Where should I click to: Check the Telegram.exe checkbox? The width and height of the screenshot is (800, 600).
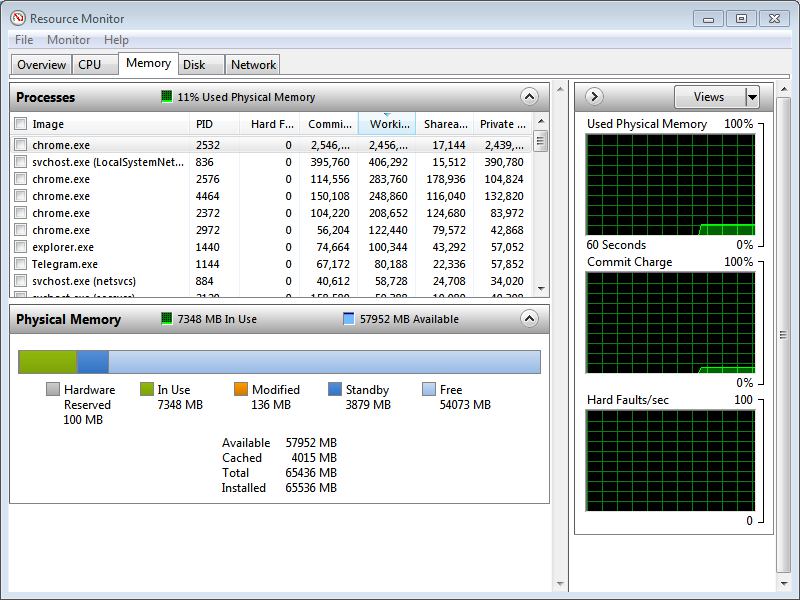click(20, 264)
